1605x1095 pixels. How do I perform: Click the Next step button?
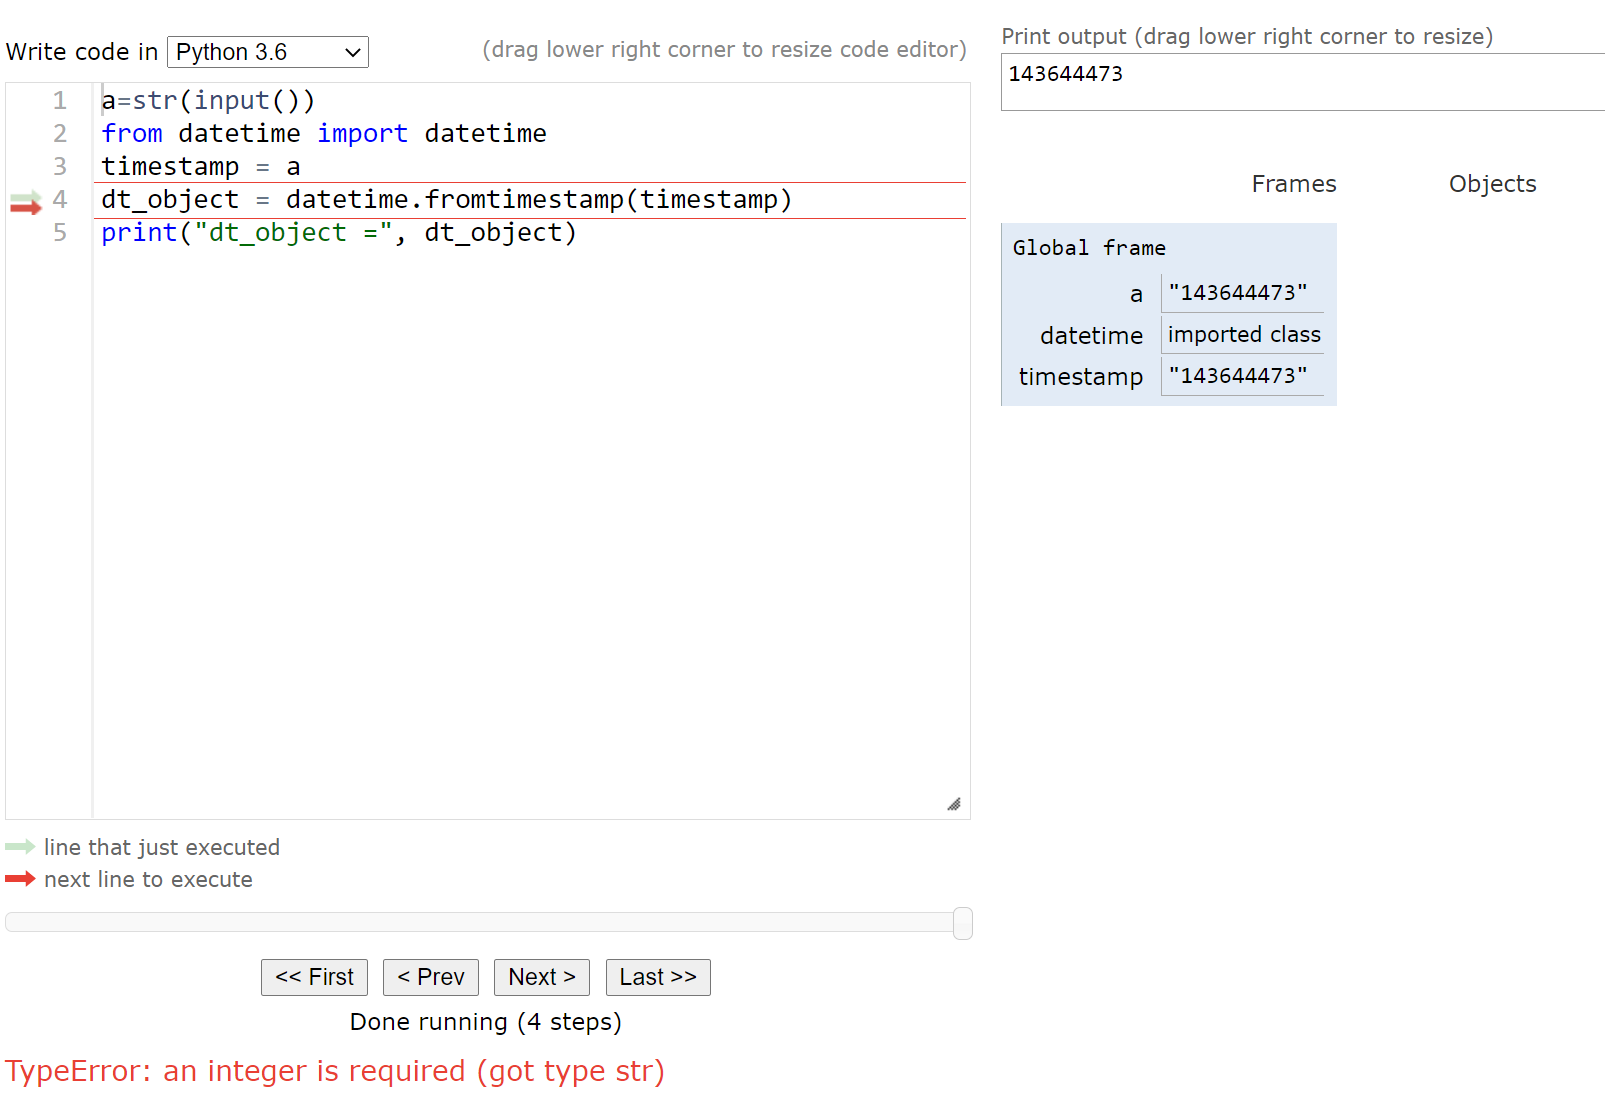[541, 977]
